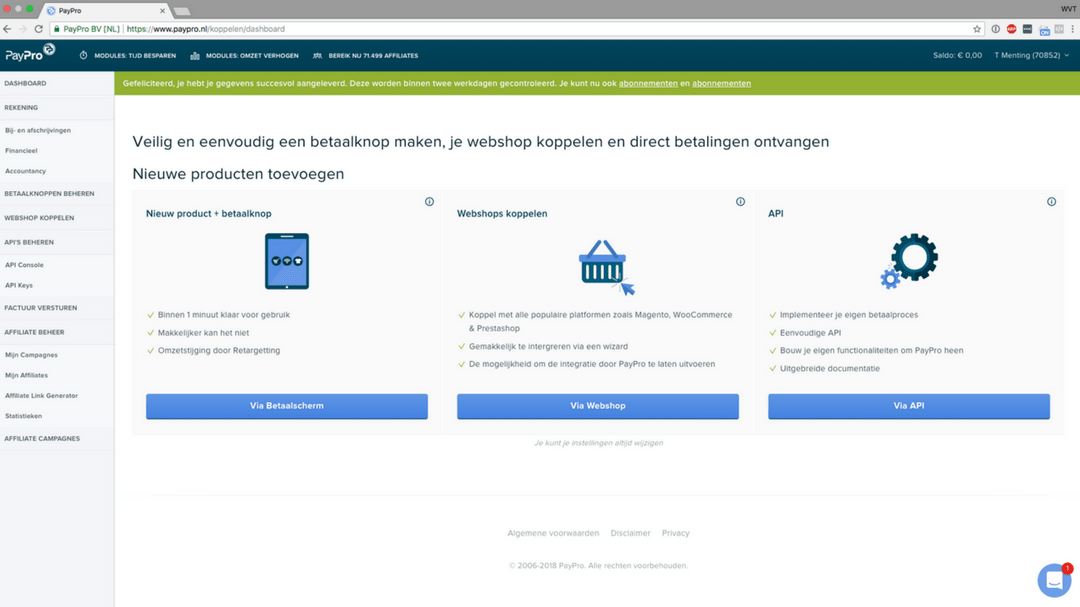Click clock icon next to Modules: Tijd besparen
Screen dimensions: 1080x607
83,55
